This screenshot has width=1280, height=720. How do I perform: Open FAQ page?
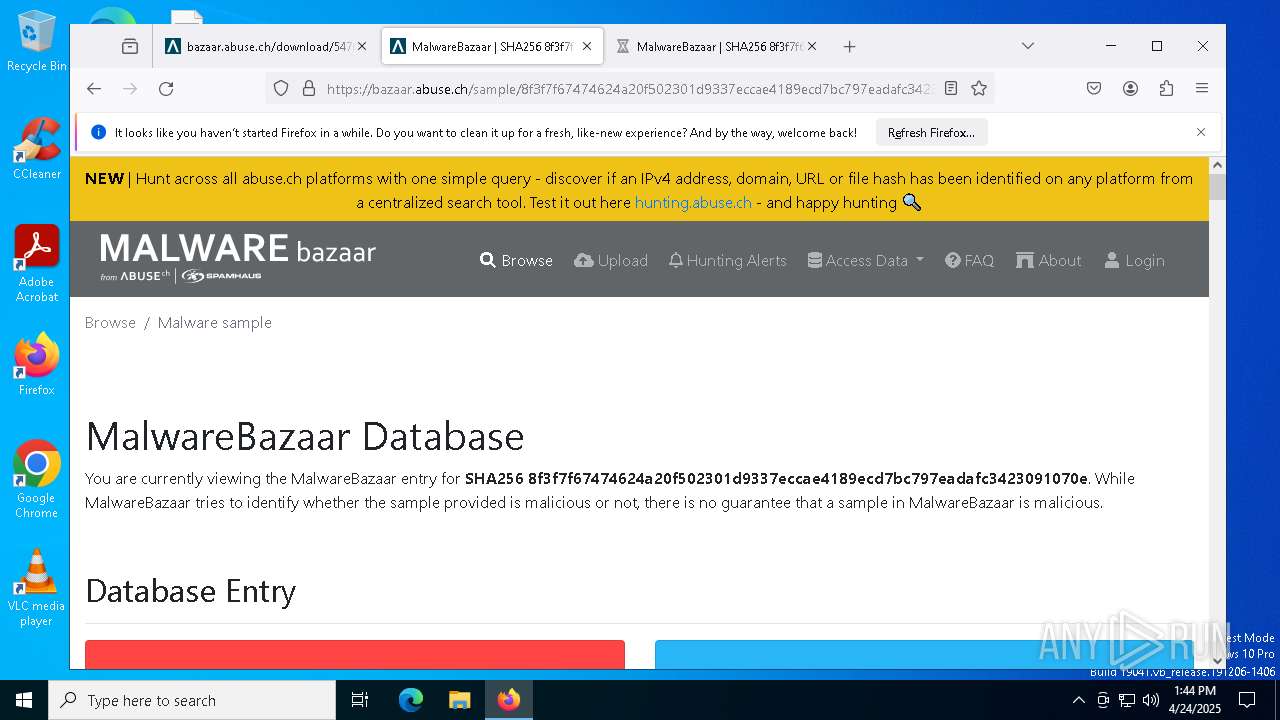pyautogui.click(x=969, y=260)
